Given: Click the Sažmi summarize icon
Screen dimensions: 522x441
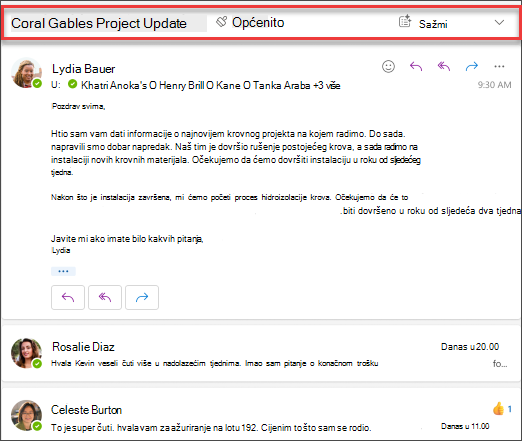Looking at the screenshot, I should [405, 21].
